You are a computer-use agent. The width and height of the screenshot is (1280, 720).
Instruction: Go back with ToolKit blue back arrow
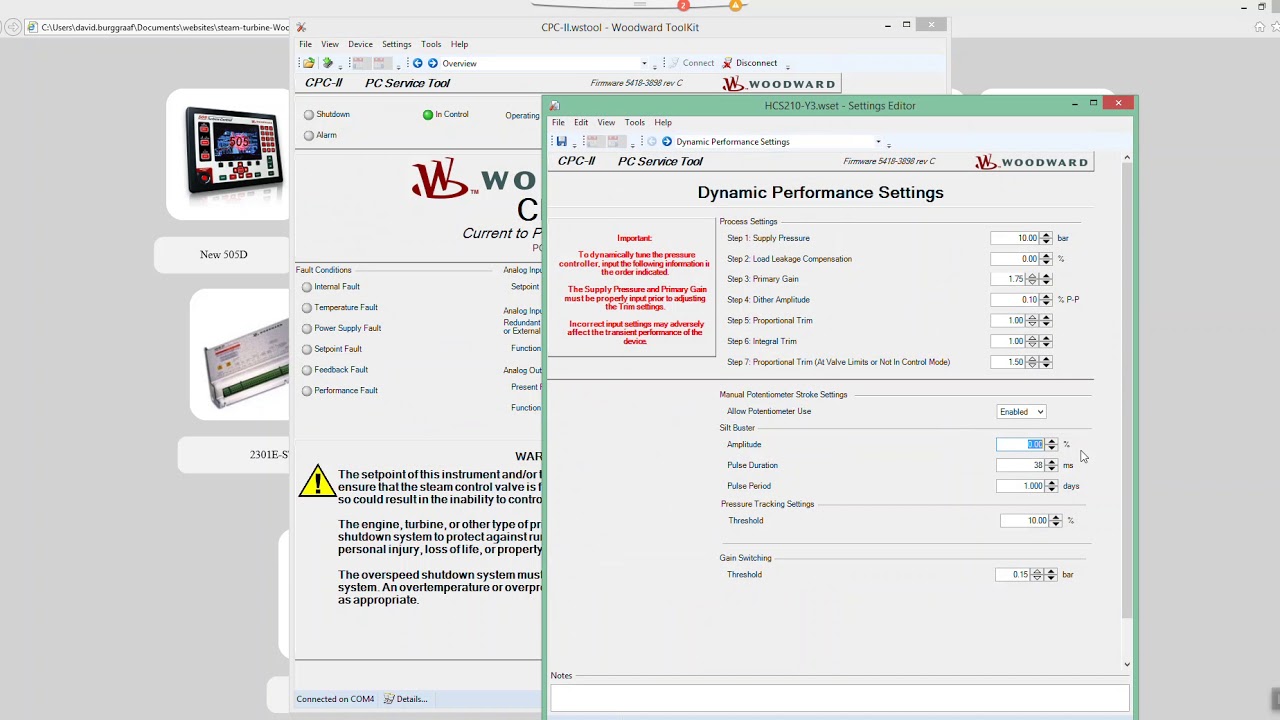[x=418, y=63]
